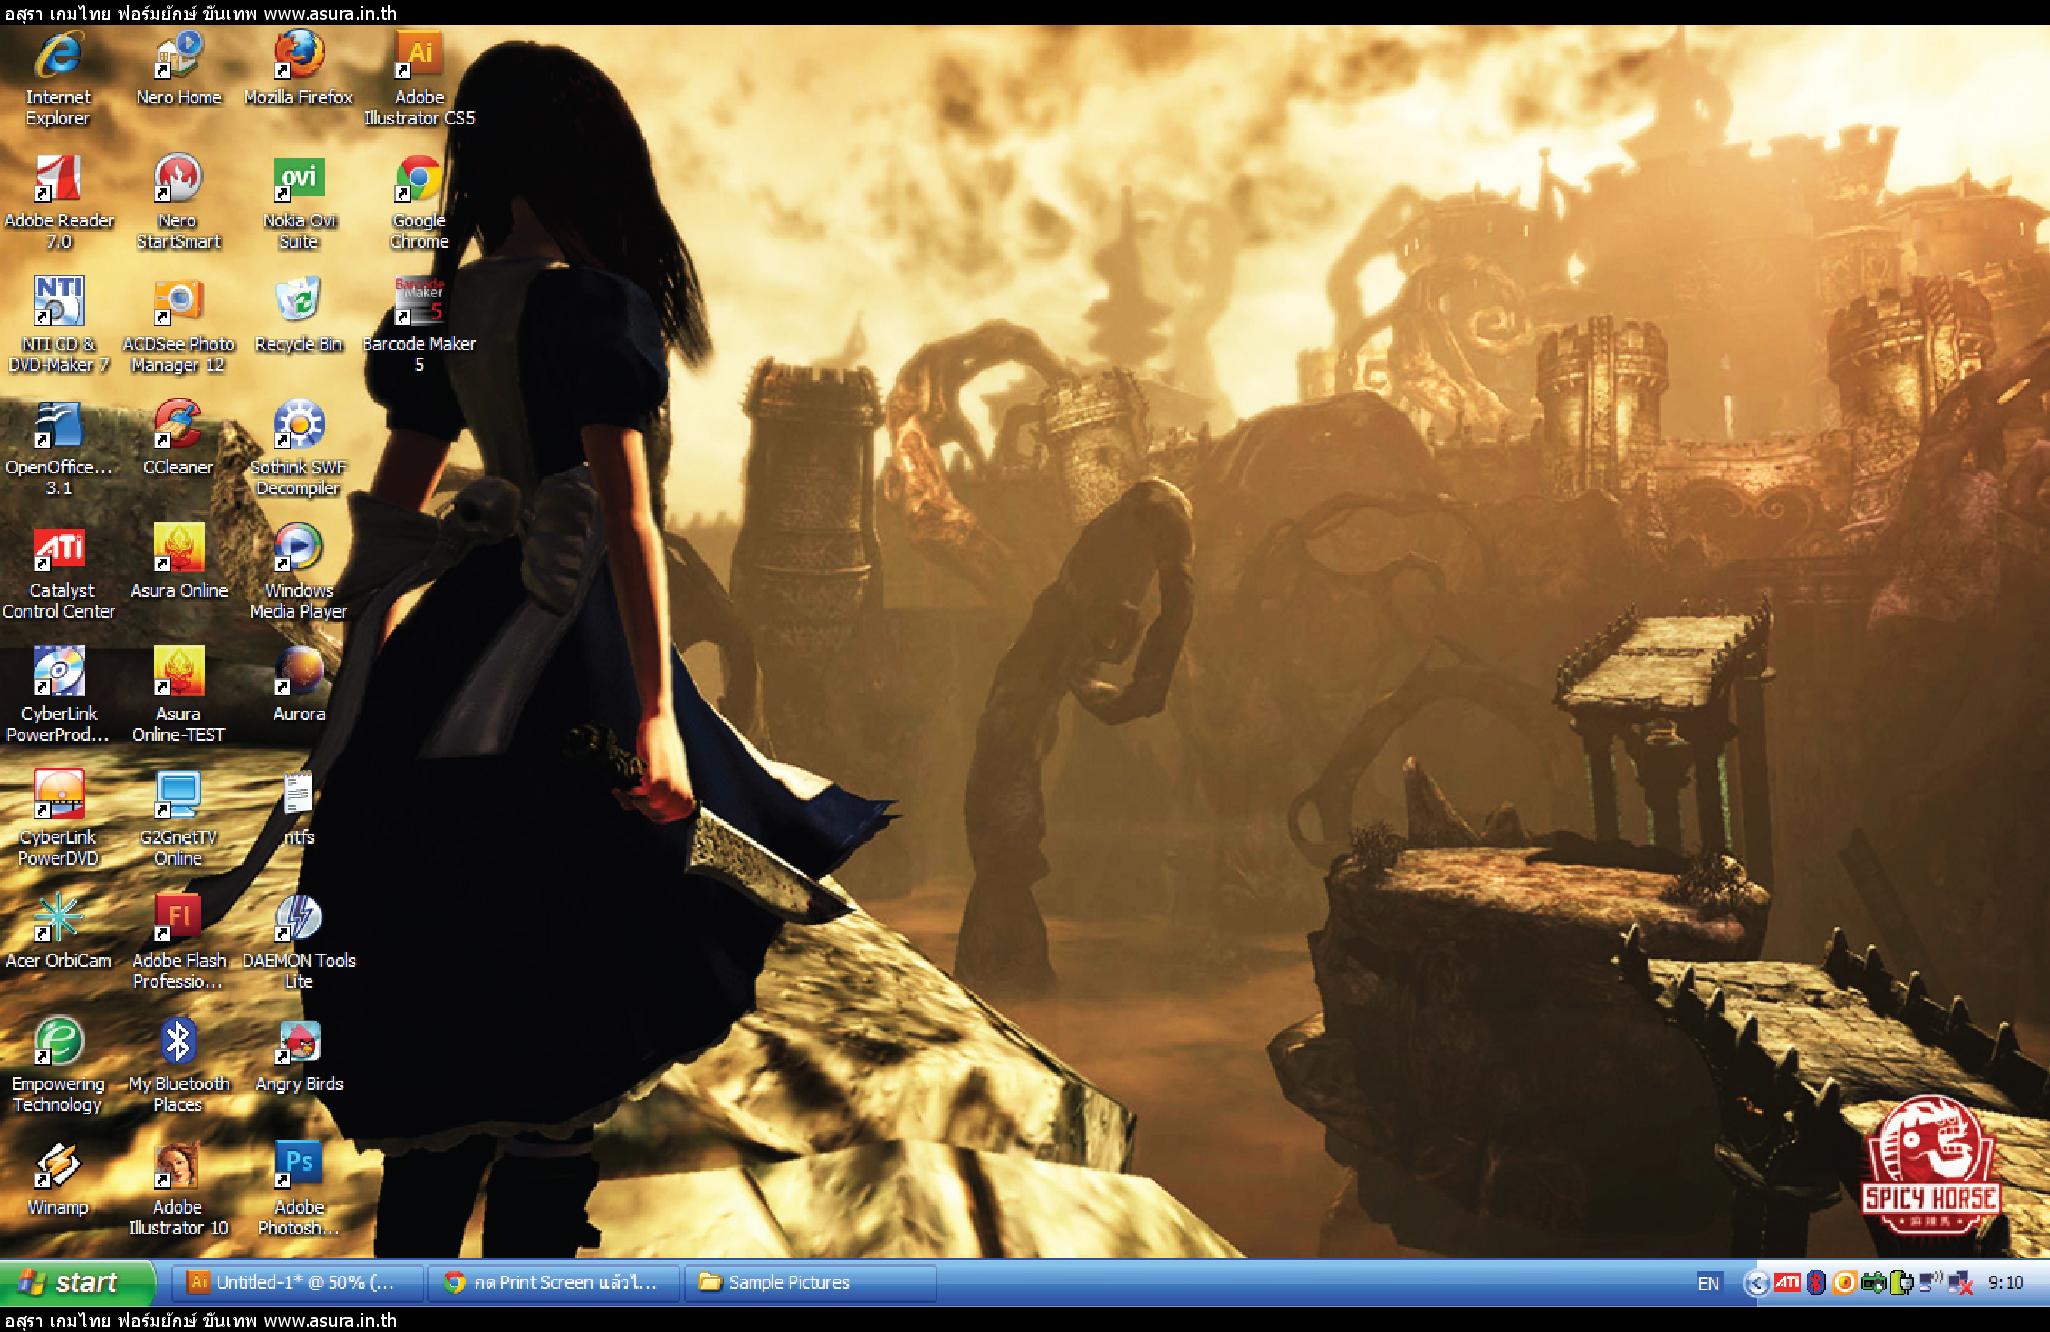Switch to Chrome Print Screen taskbar button
Image resolution: width=2050 pixels, height=1332 pixels.
[554, 1283]
